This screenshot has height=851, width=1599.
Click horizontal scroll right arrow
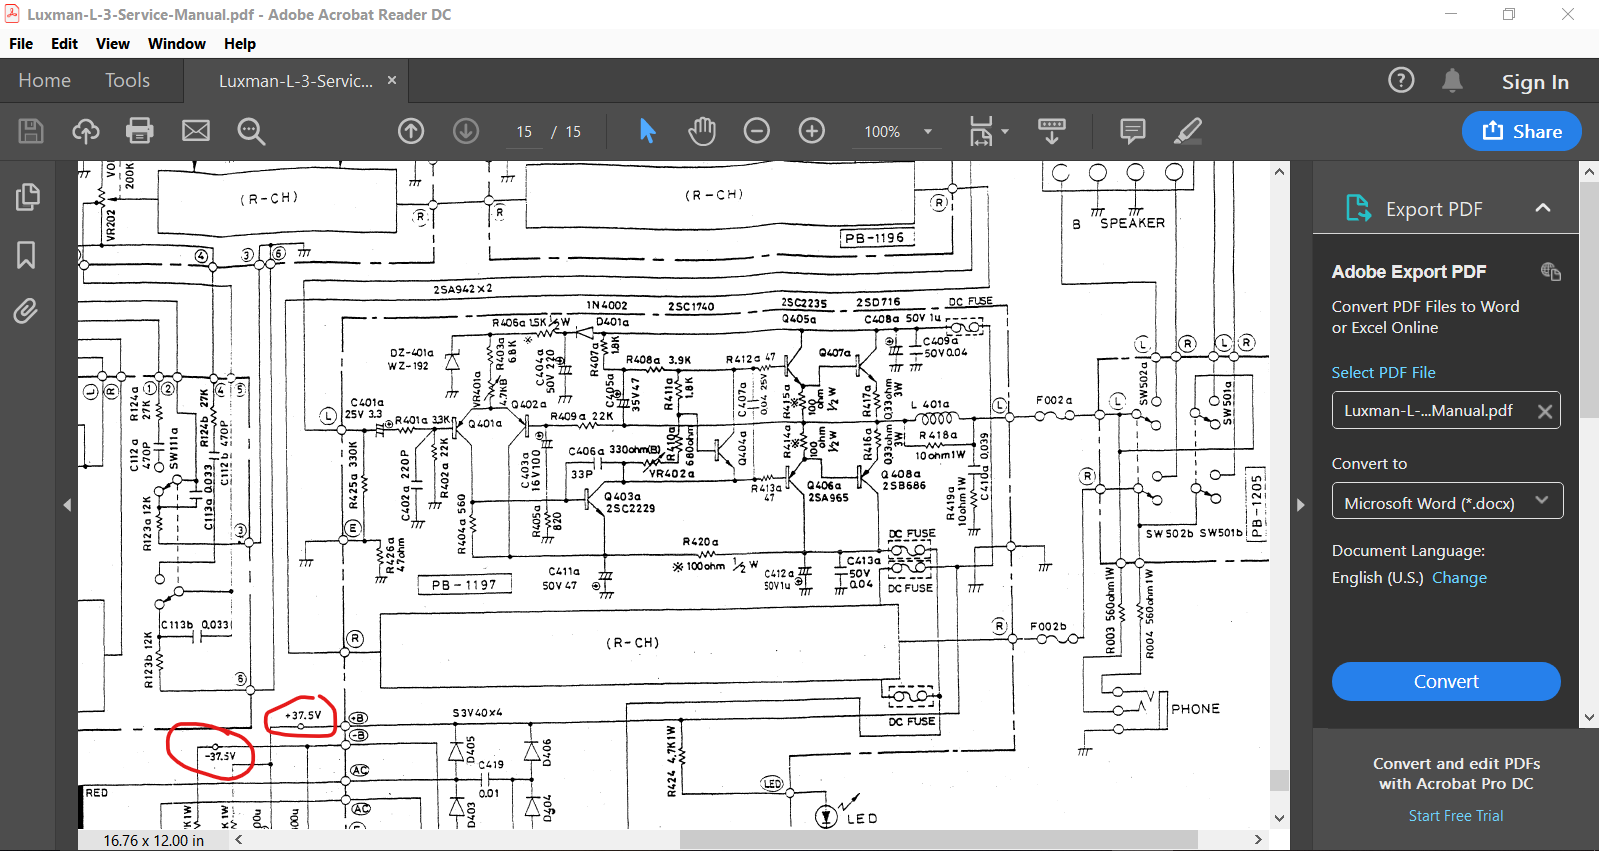1258,840
